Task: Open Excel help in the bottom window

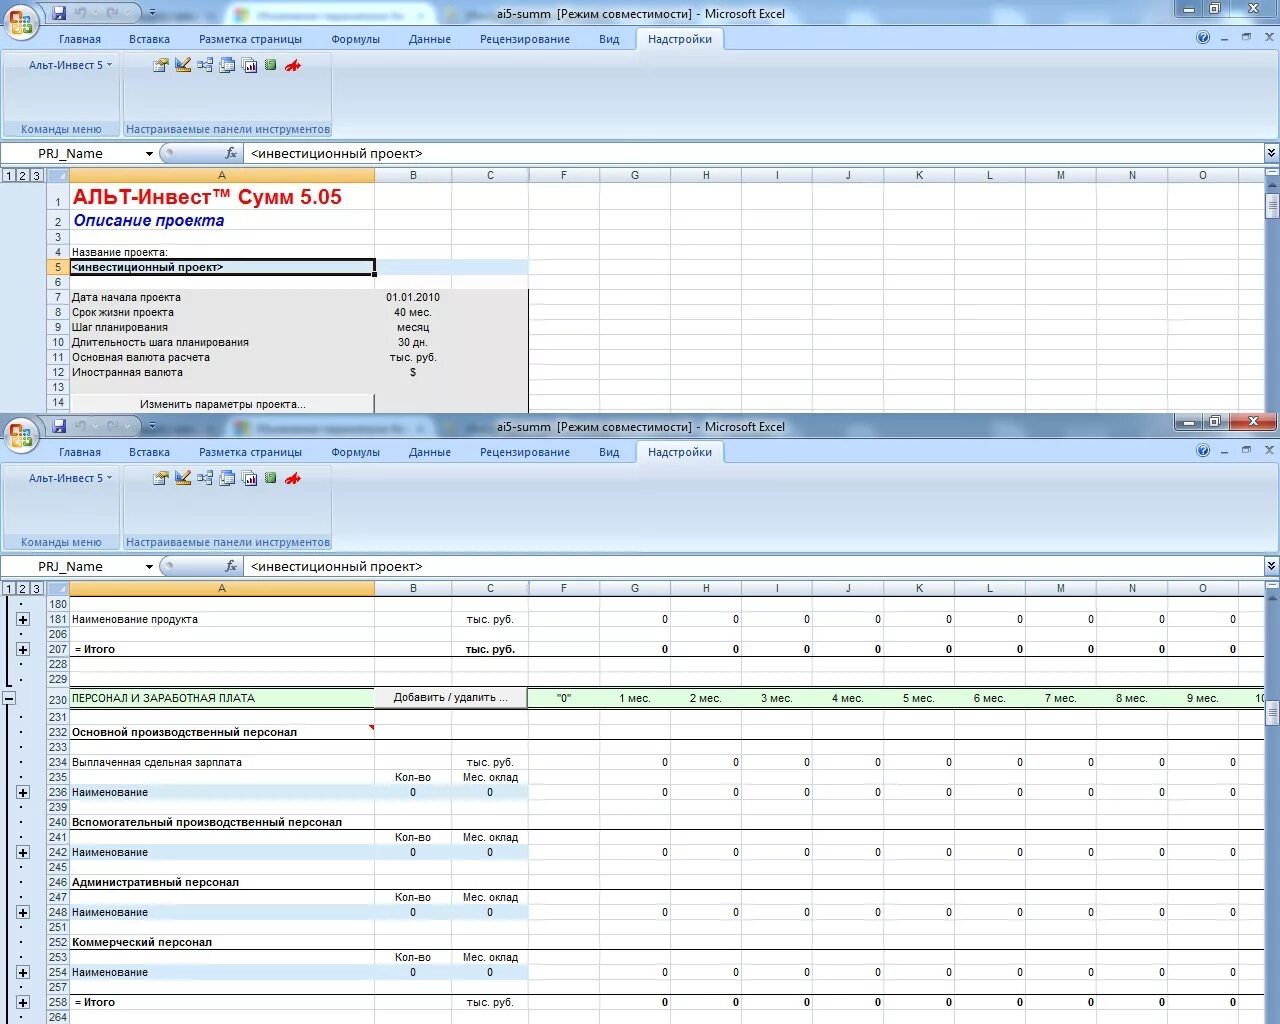Action: (1203, 451)
